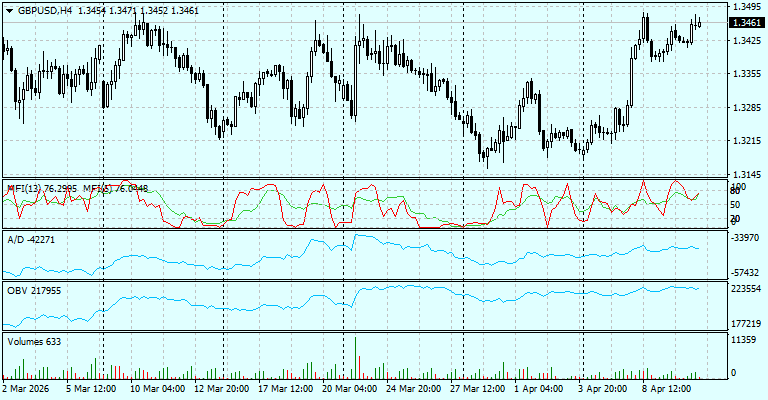768x400 pixels.
Task: Click the open price 1.3454 in the title
Action: (x=92, y=11)
